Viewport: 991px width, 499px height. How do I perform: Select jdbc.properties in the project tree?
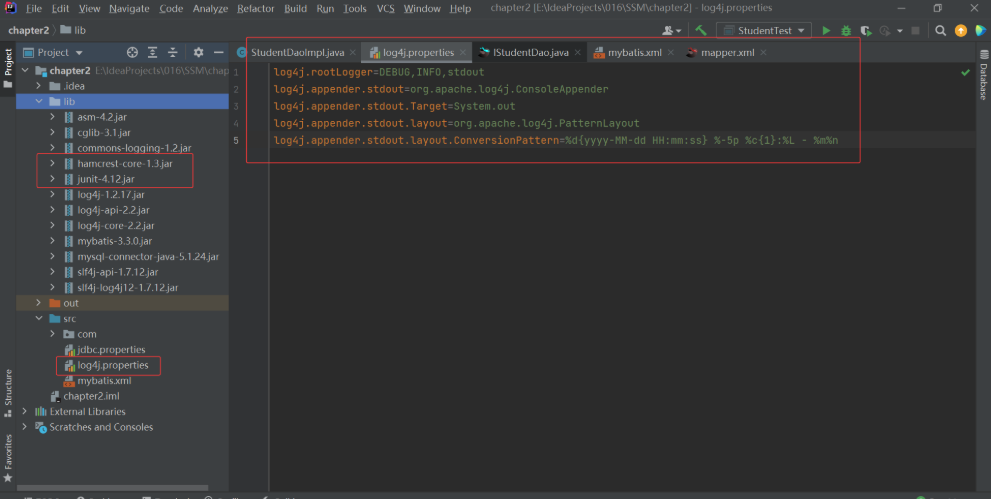(x=111, y=350)
